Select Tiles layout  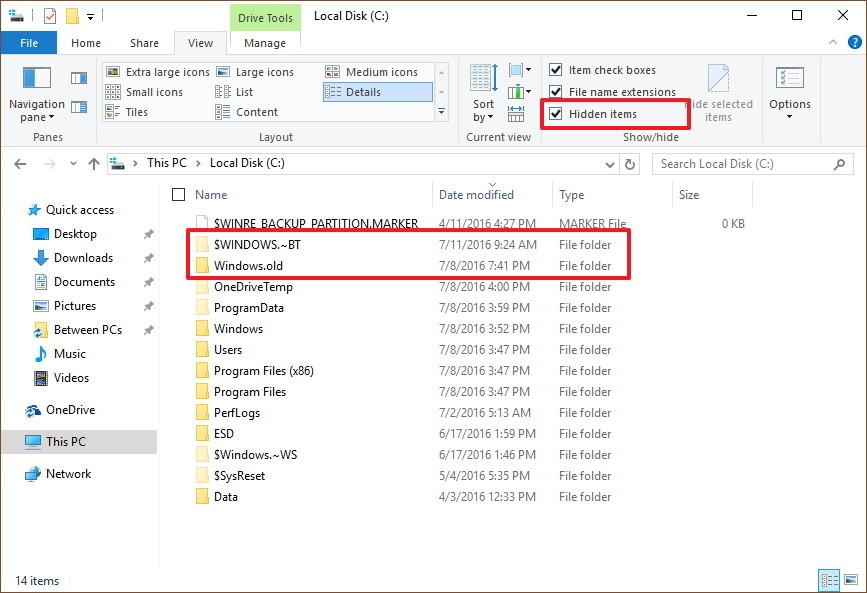coord(127,112)
